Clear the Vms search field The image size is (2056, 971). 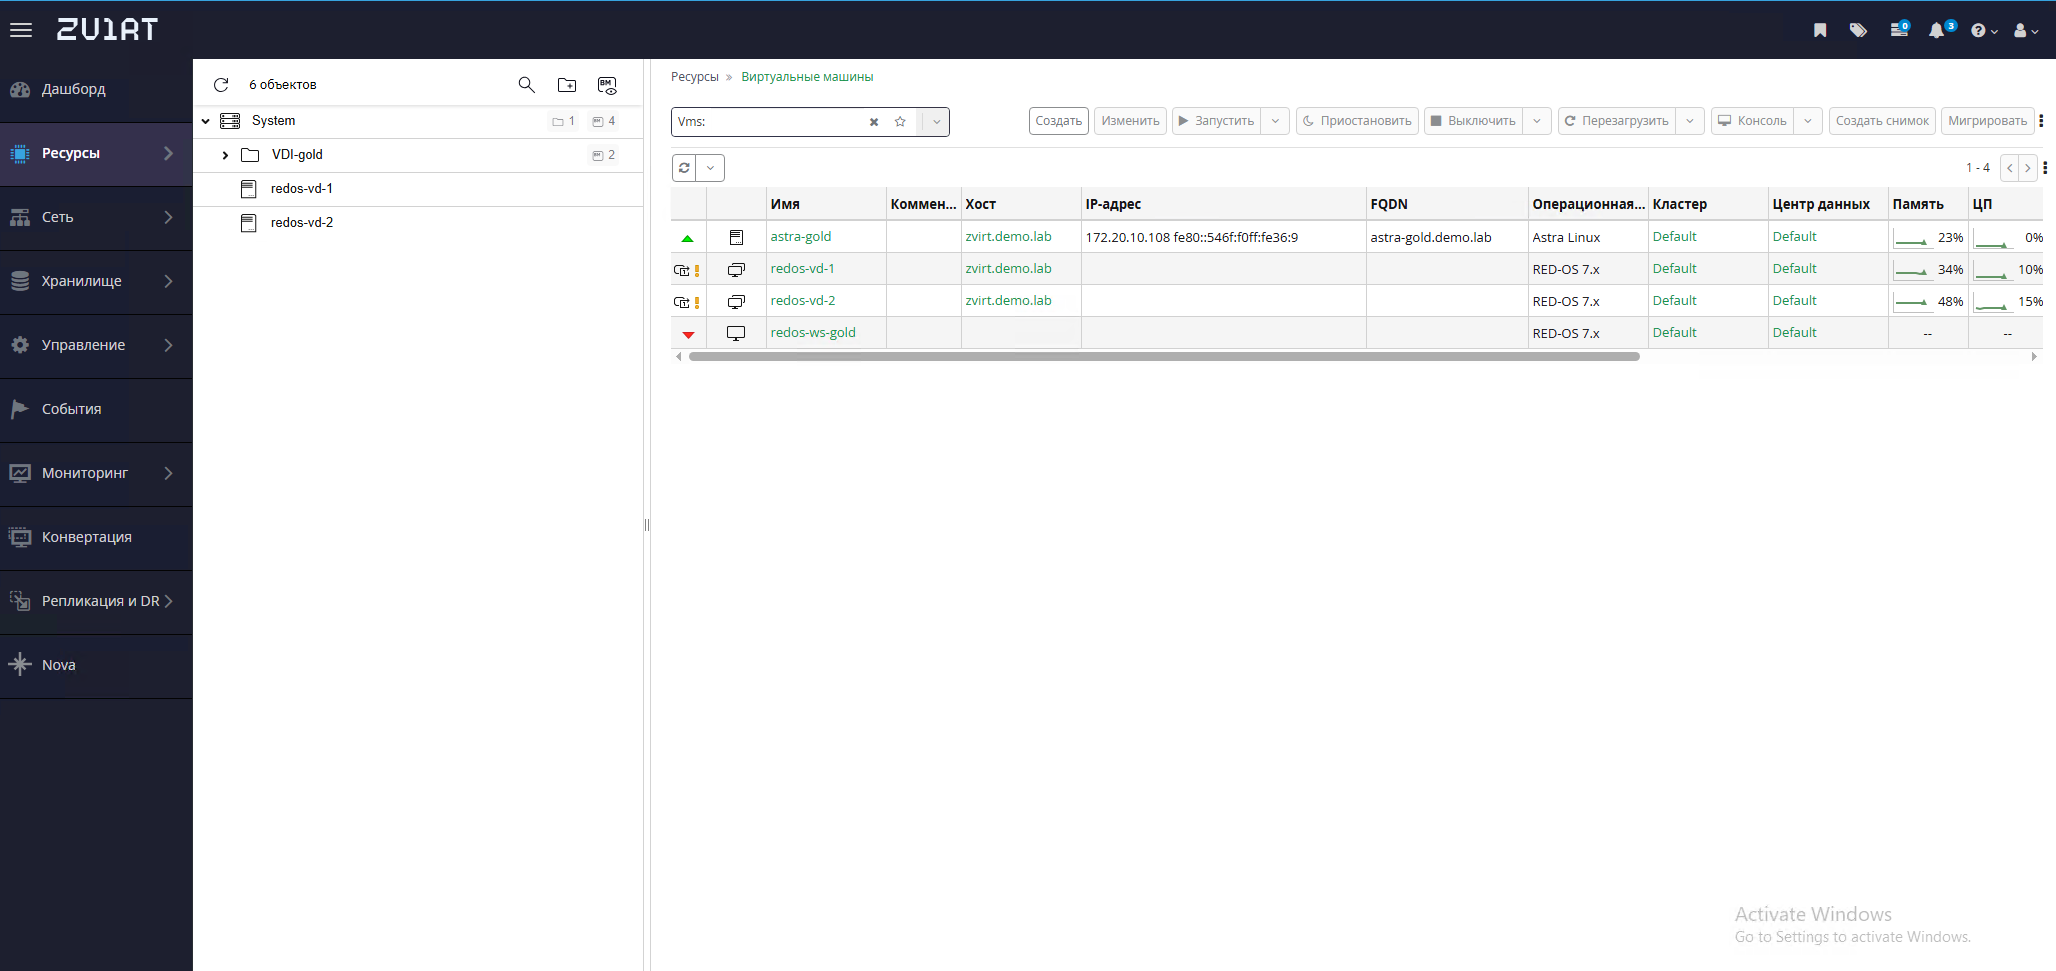(x=874, y=122)
